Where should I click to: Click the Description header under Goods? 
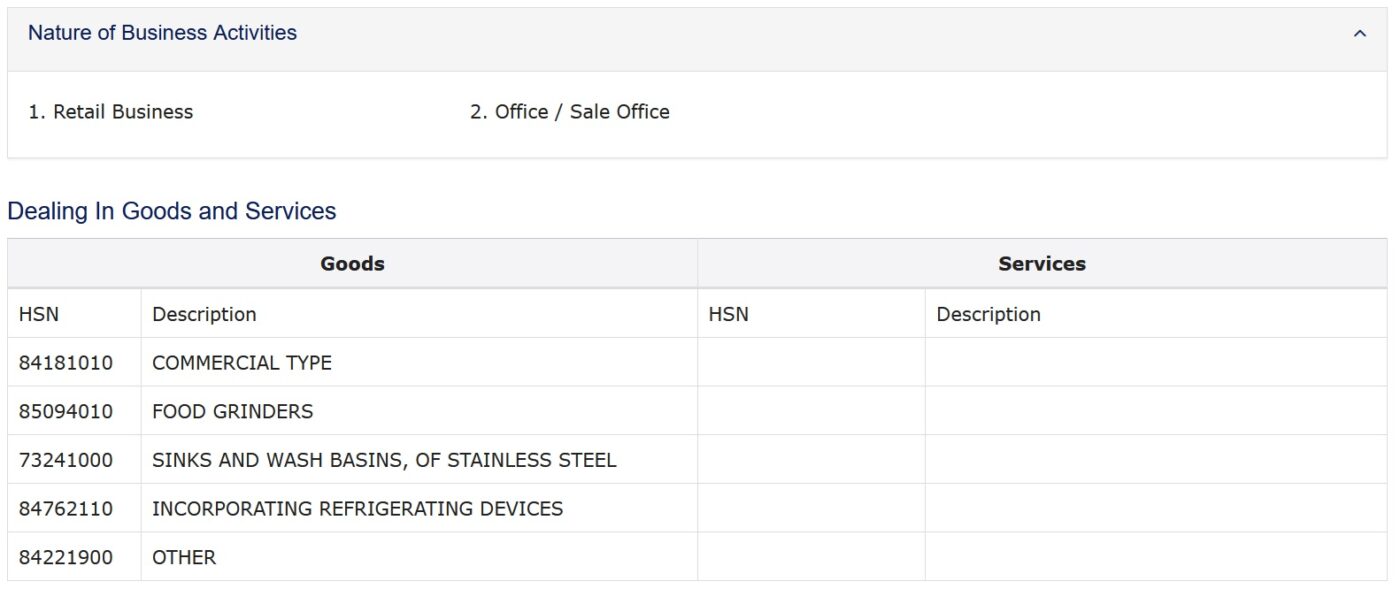pos(204,314)
